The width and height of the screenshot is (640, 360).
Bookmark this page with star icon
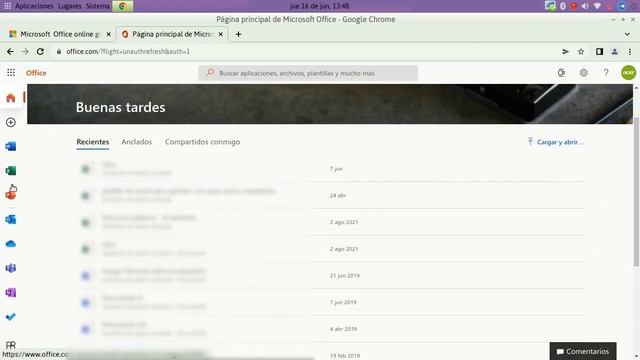point(581,51)
